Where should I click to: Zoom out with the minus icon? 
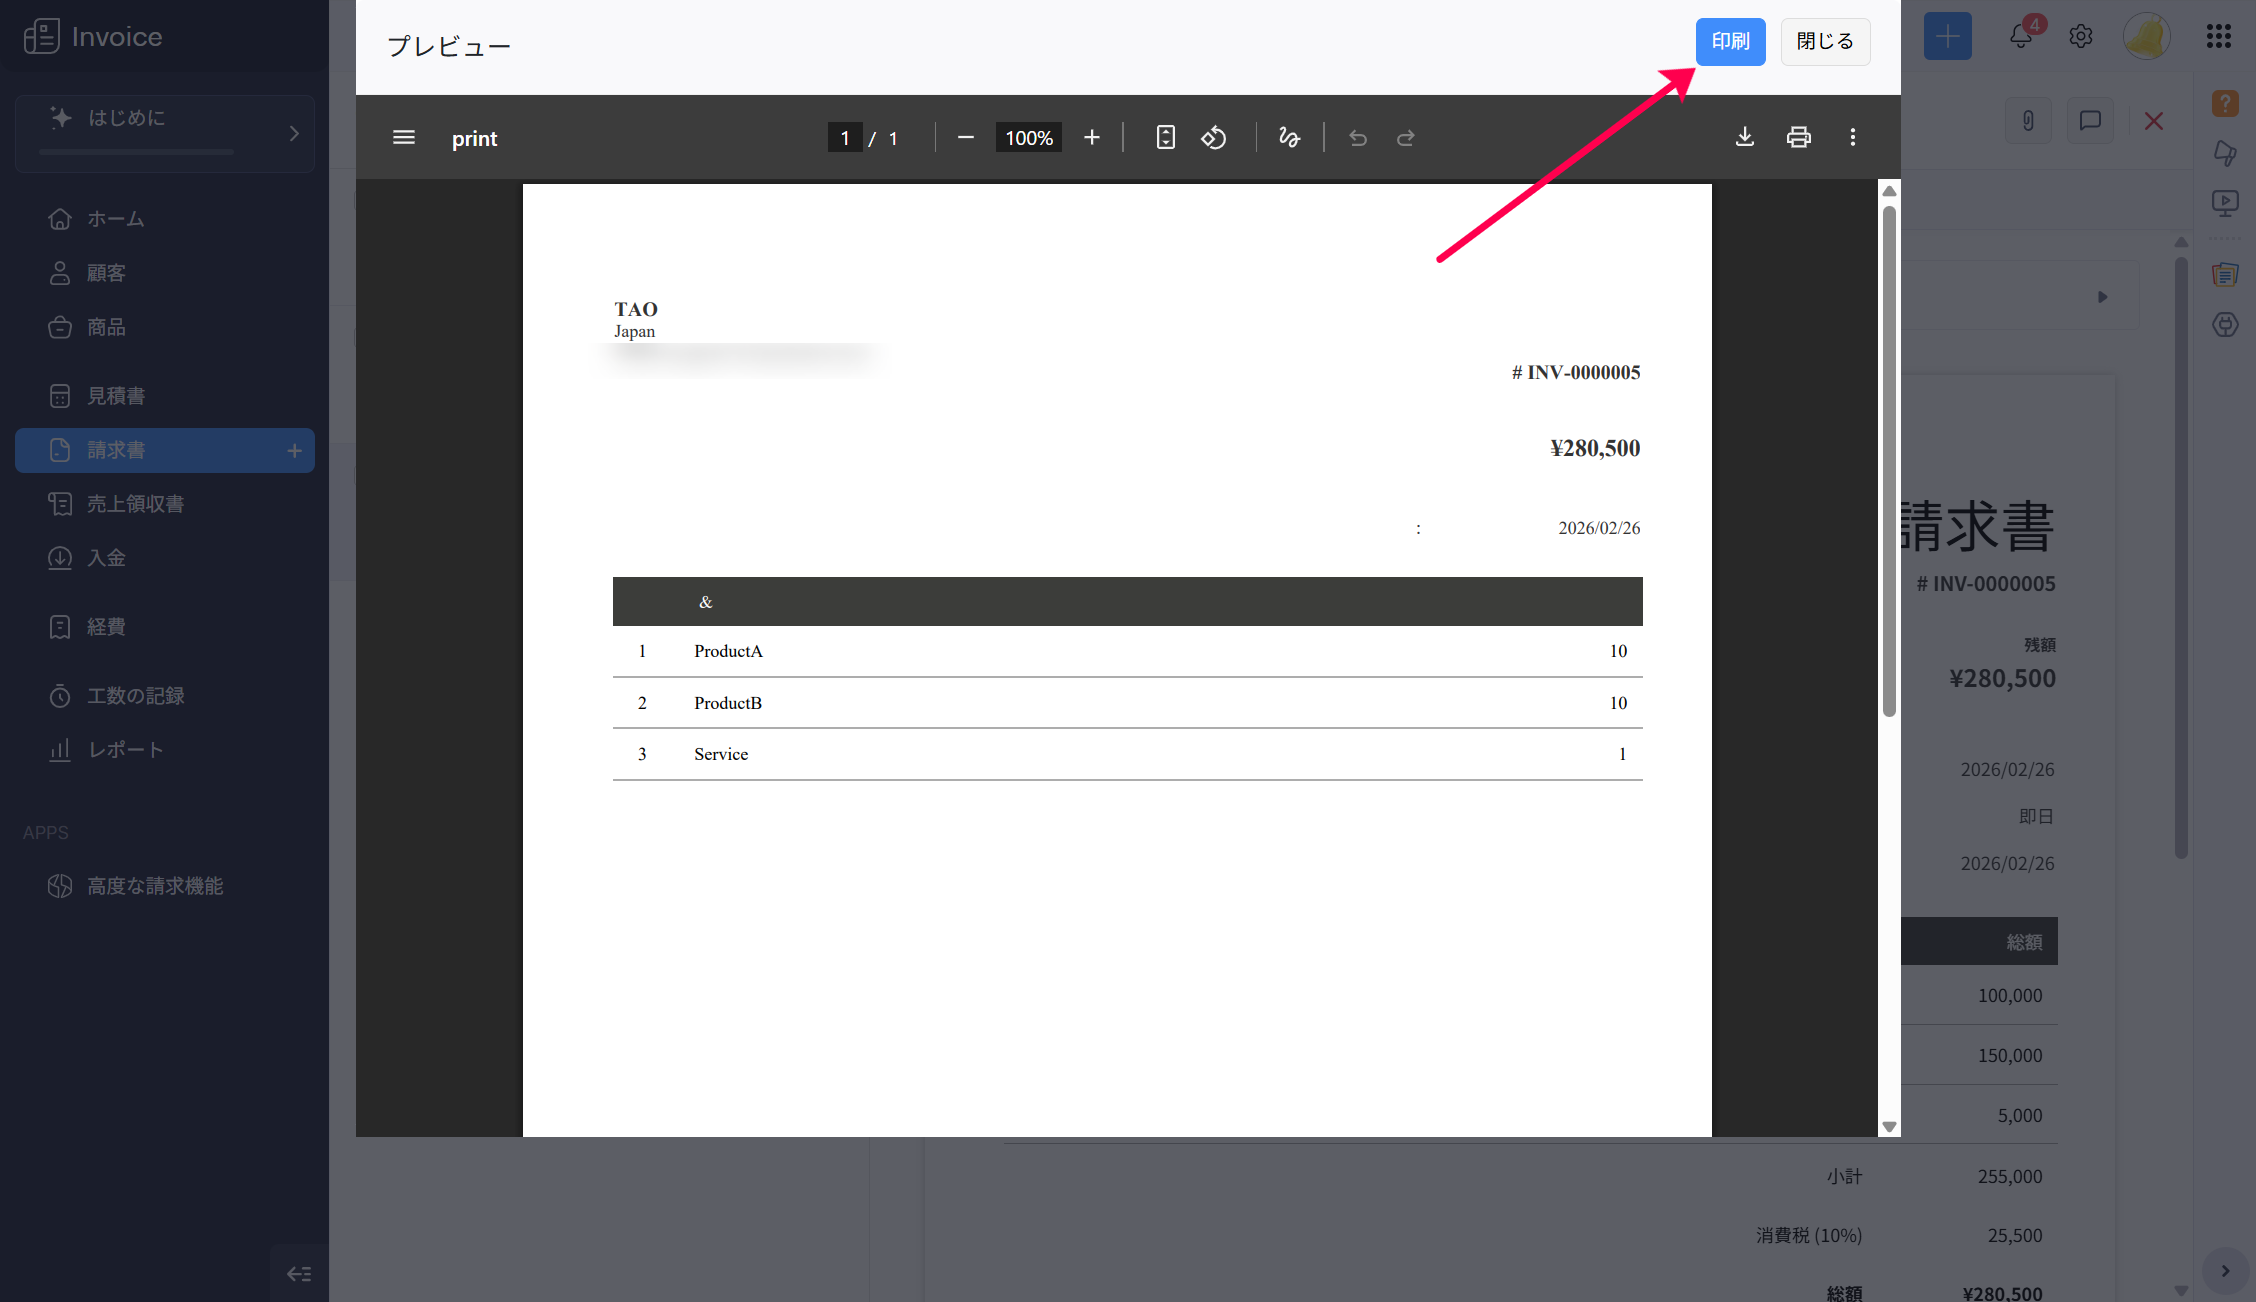click(965, 137)
